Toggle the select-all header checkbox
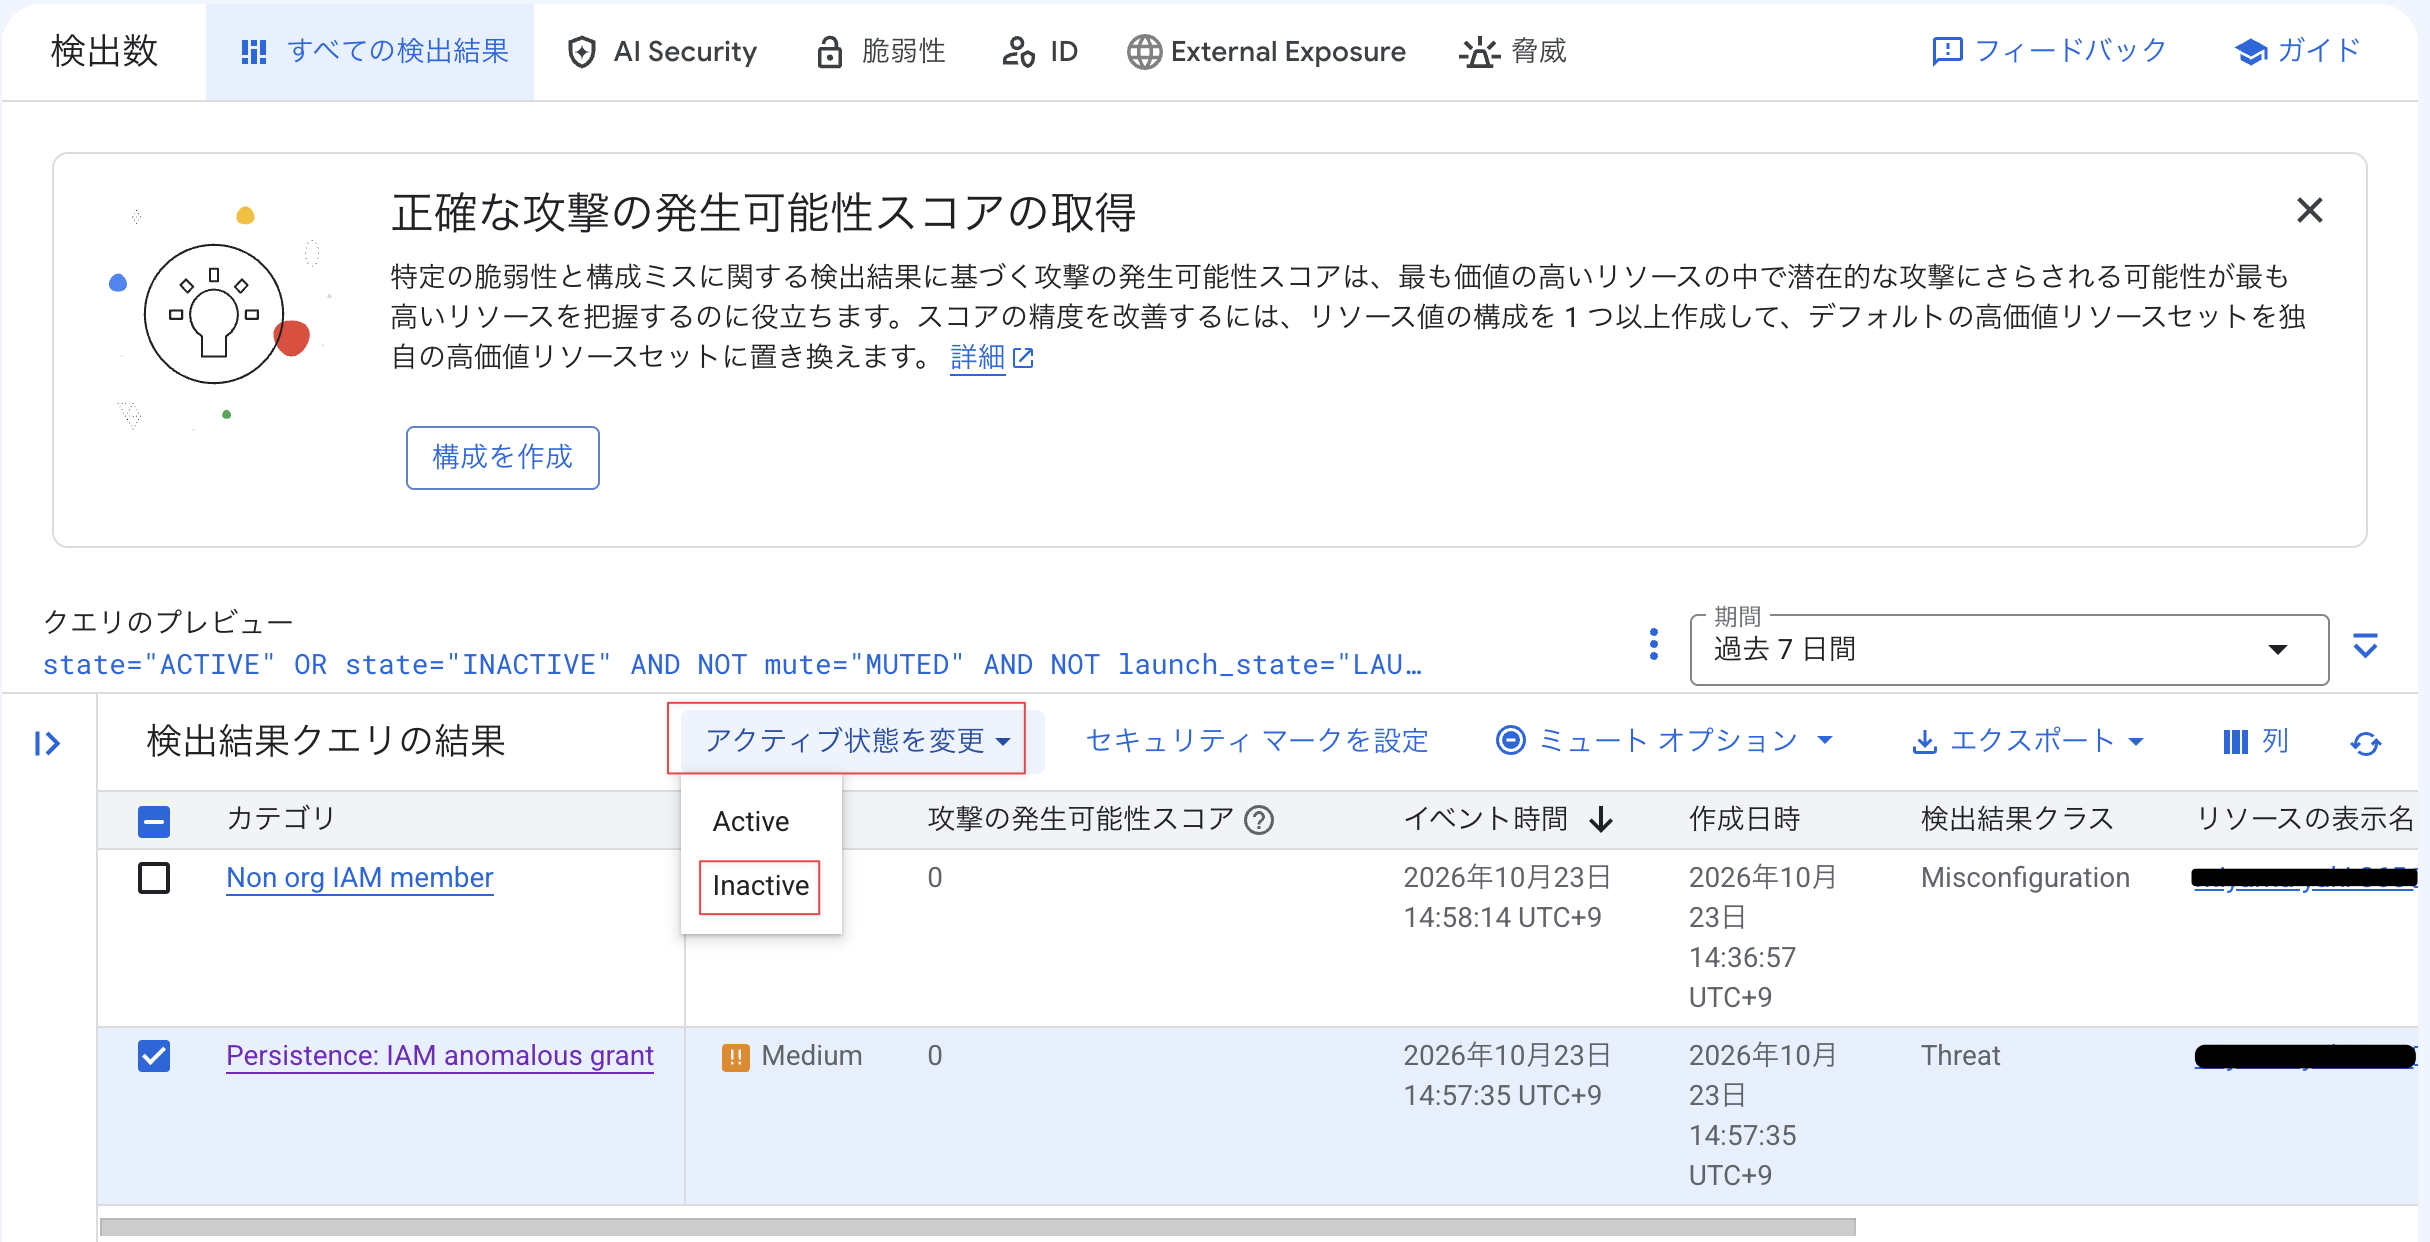 154,821
